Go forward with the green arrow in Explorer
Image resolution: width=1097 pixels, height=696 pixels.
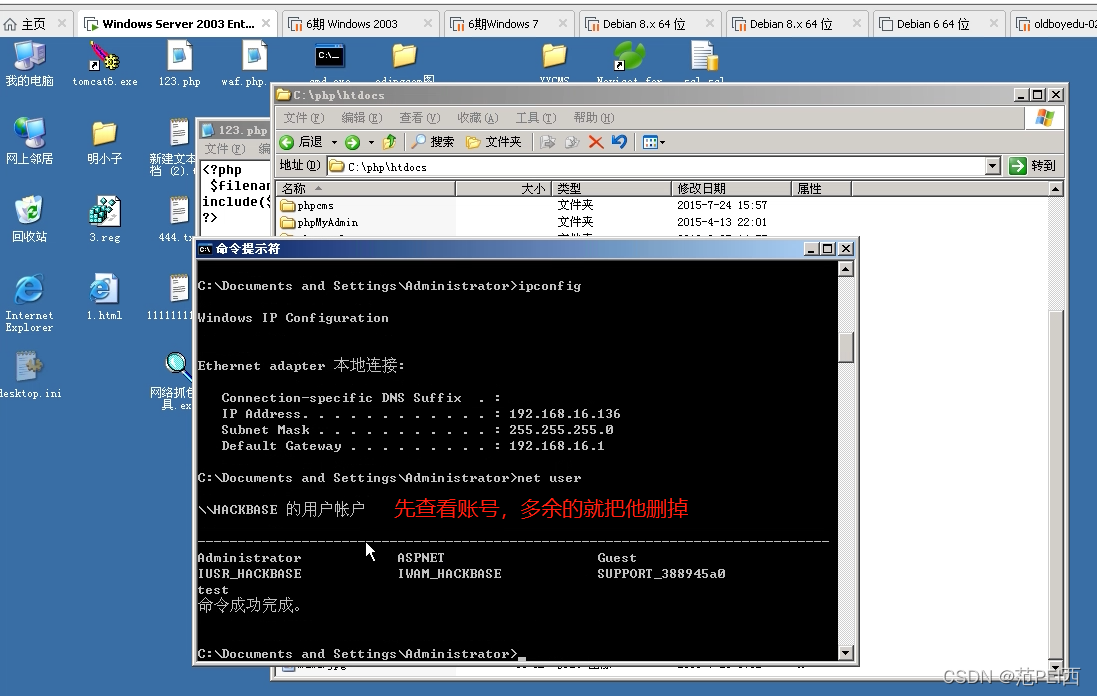(x=353, y=142)
